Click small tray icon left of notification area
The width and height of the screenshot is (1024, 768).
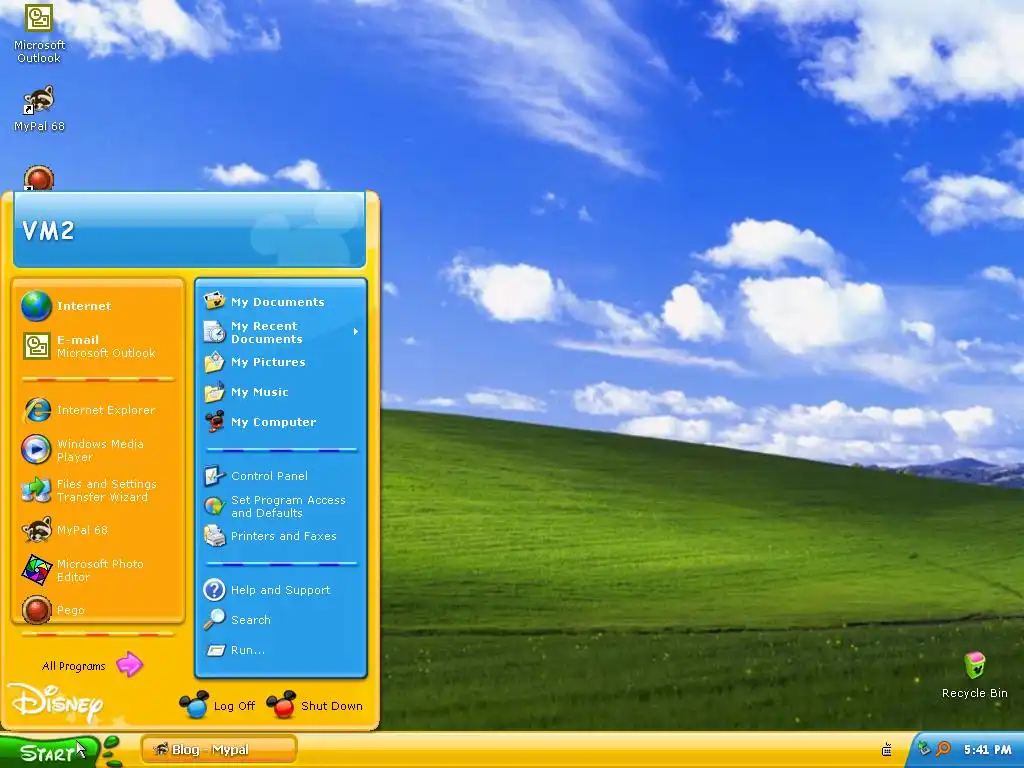click(x=887, y=749)
